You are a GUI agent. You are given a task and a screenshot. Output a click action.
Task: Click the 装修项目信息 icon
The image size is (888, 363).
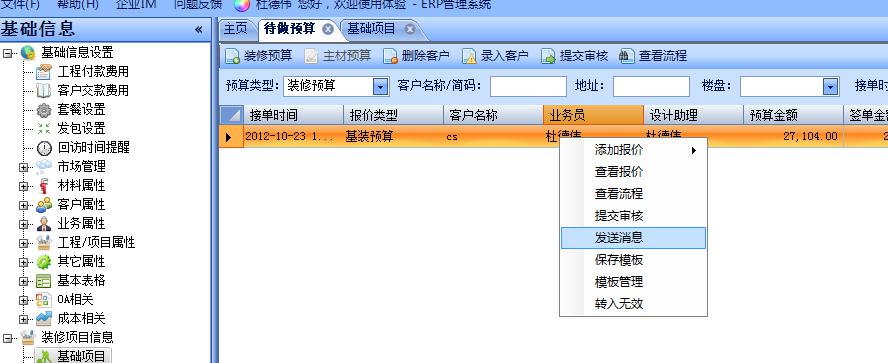point(28,338)
